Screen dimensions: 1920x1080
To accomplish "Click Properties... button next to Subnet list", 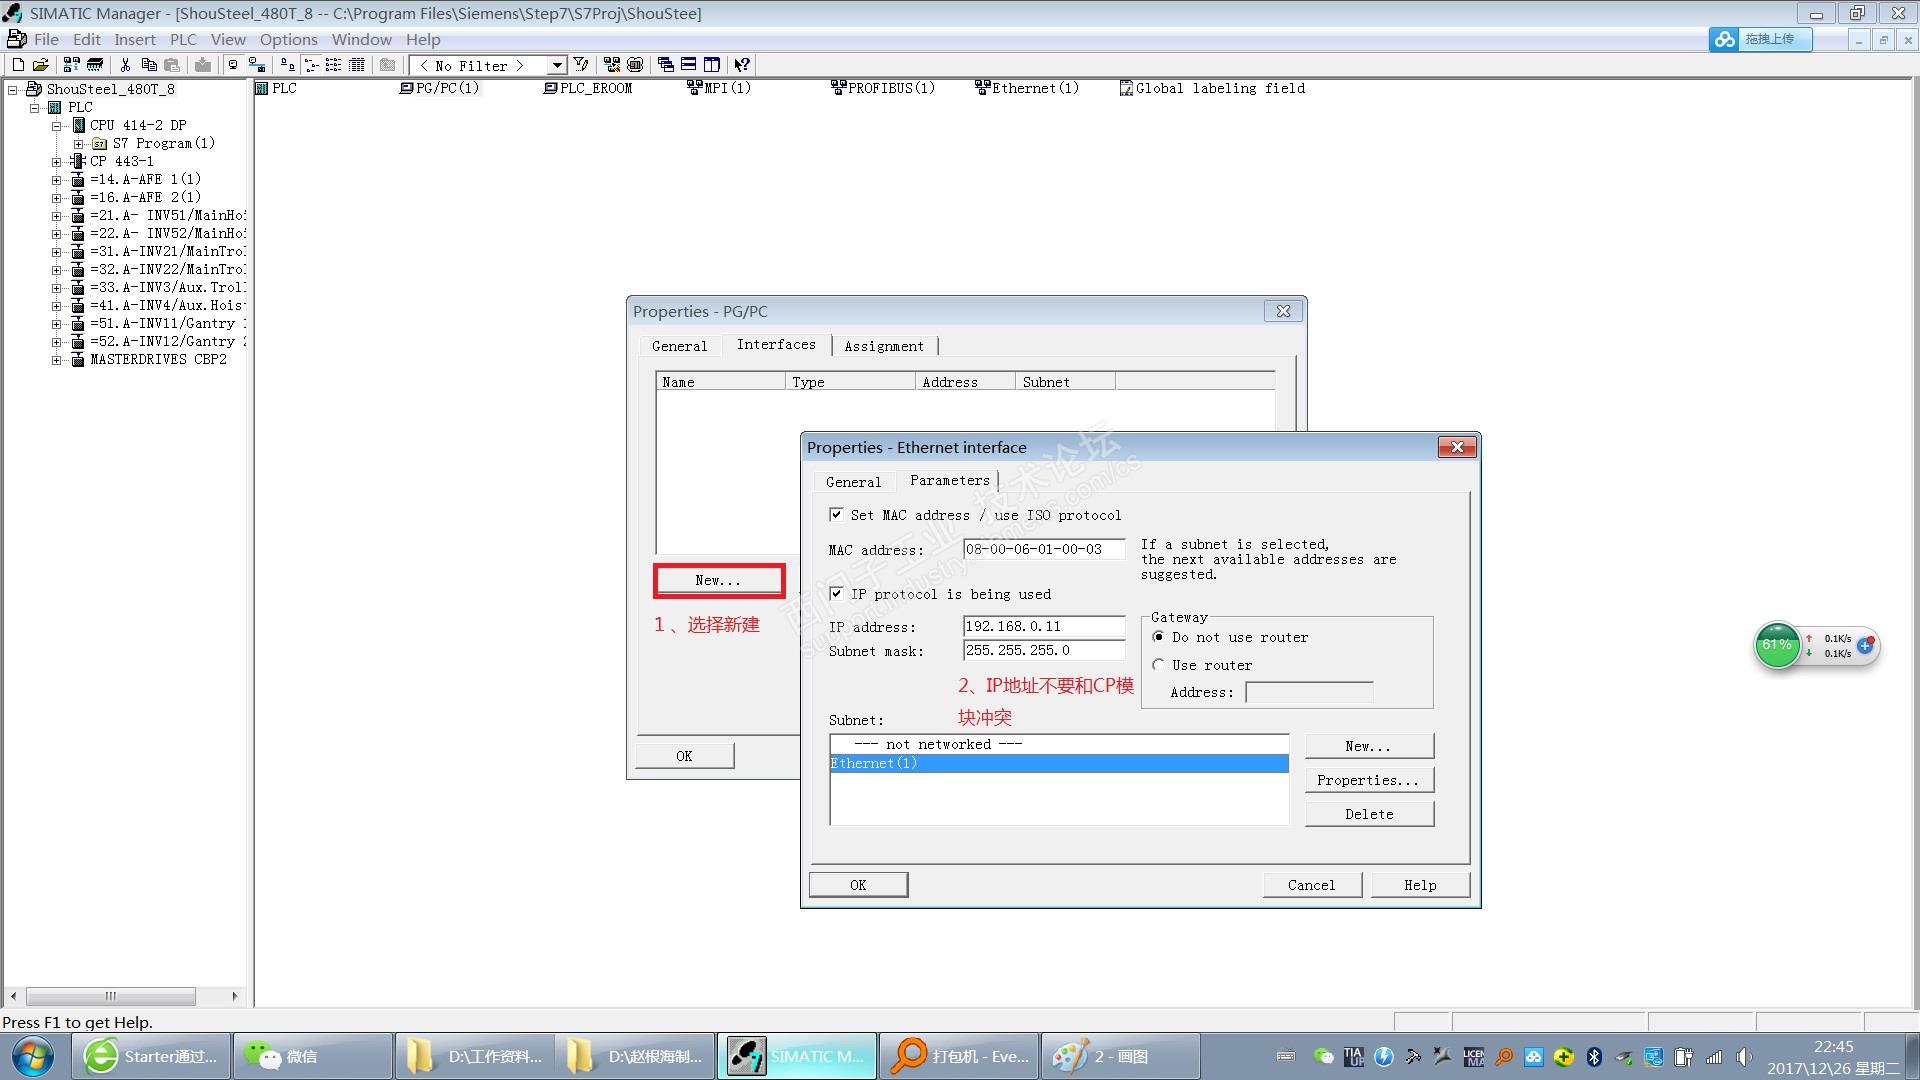I will (1368, 780).
